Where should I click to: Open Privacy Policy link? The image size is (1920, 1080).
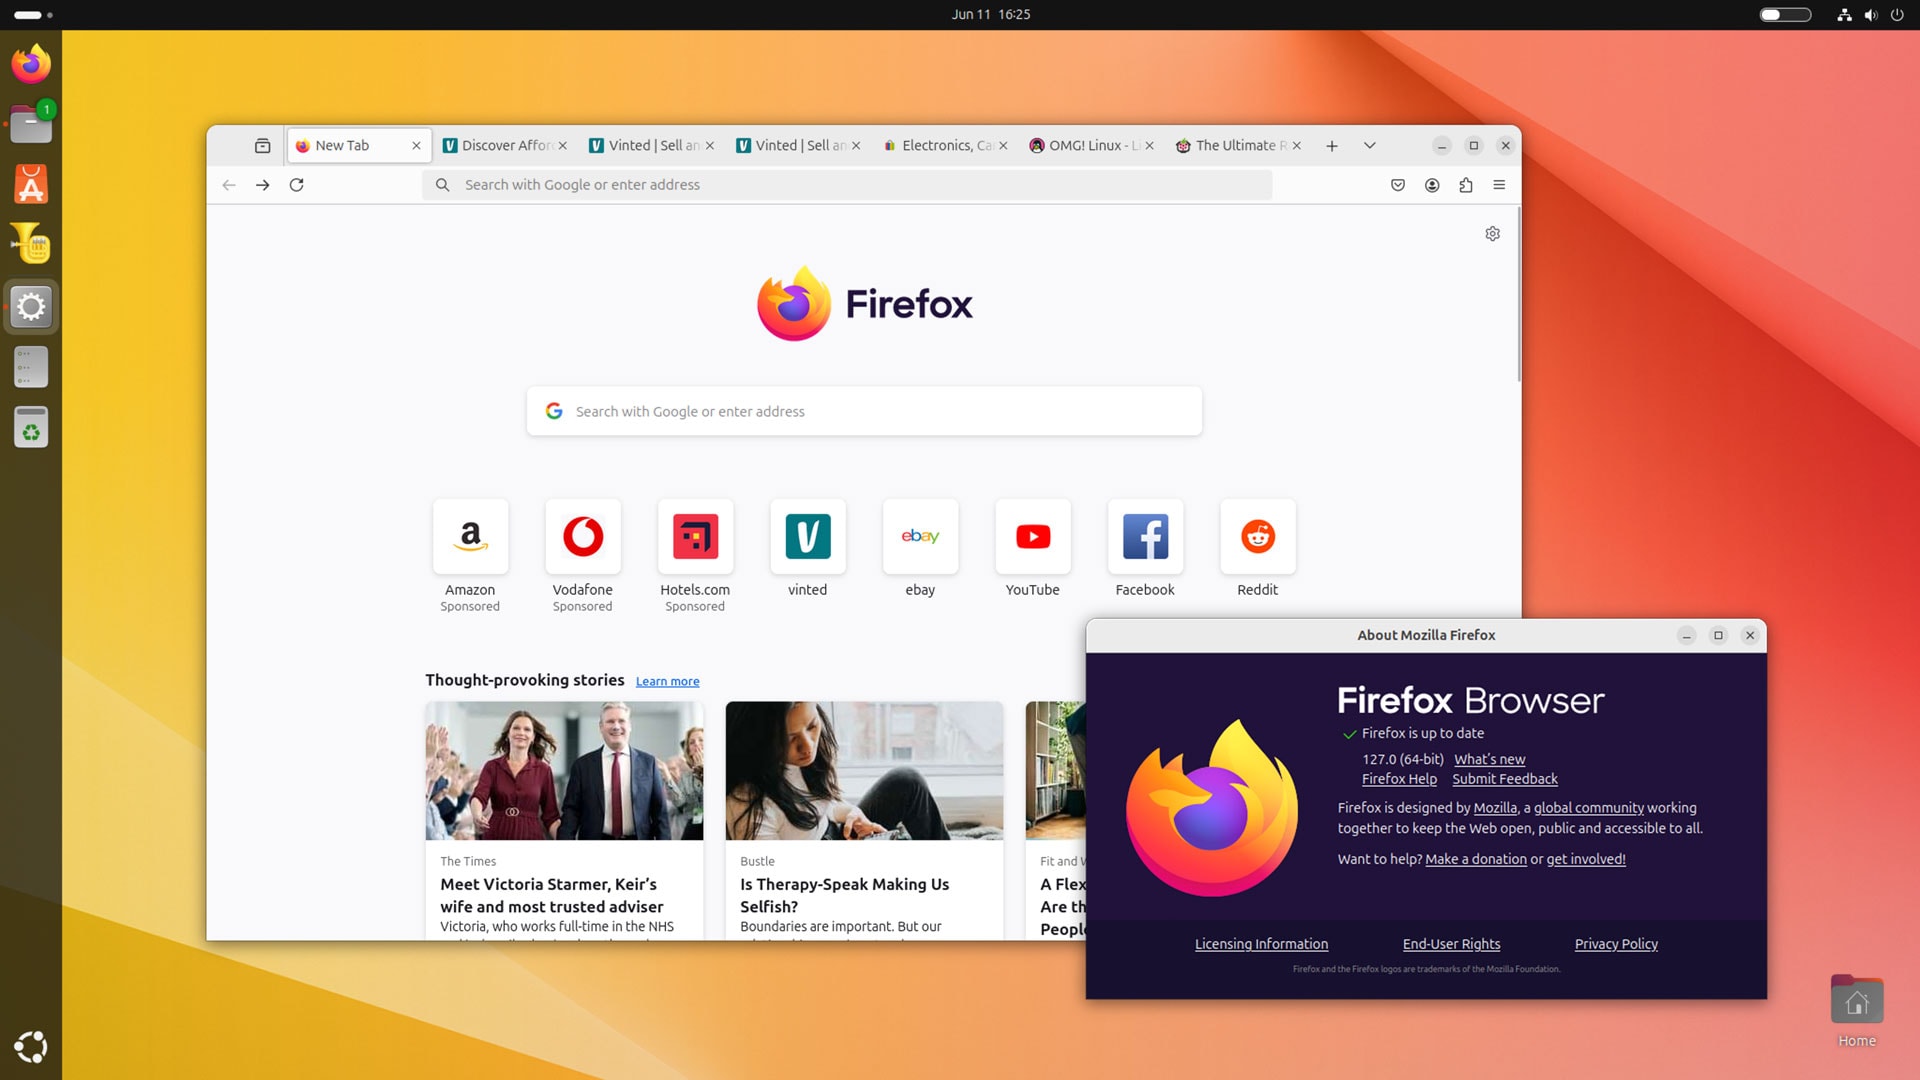(1616, 944)
